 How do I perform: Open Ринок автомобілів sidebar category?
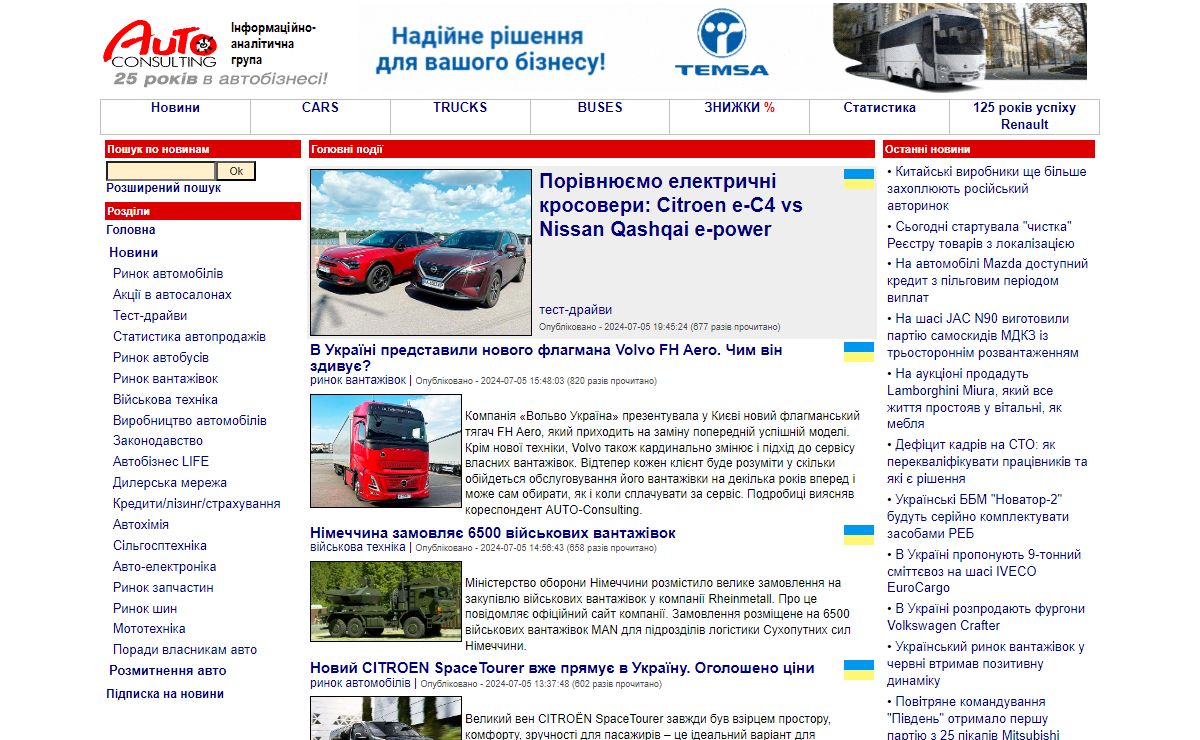pos(168,274)
